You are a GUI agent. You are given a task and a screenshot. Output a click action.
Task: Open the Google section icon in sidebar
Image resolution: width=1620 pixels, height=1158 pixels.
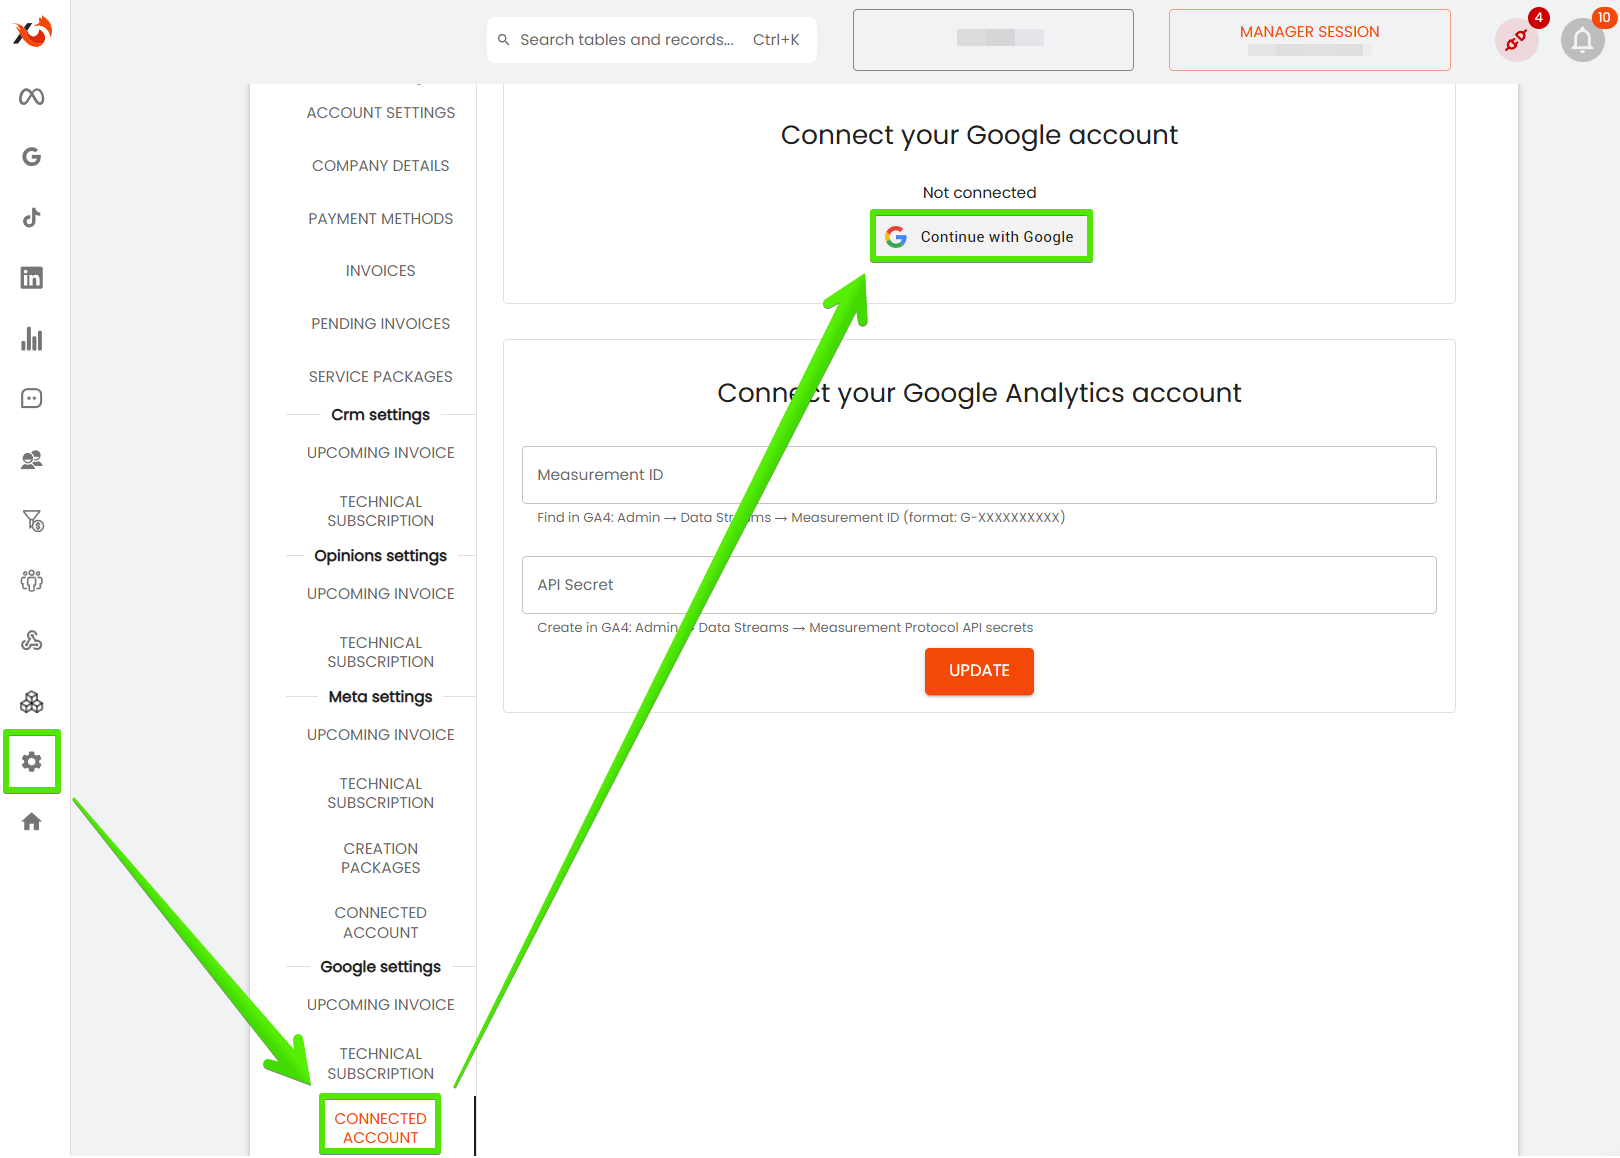[32, 157]
